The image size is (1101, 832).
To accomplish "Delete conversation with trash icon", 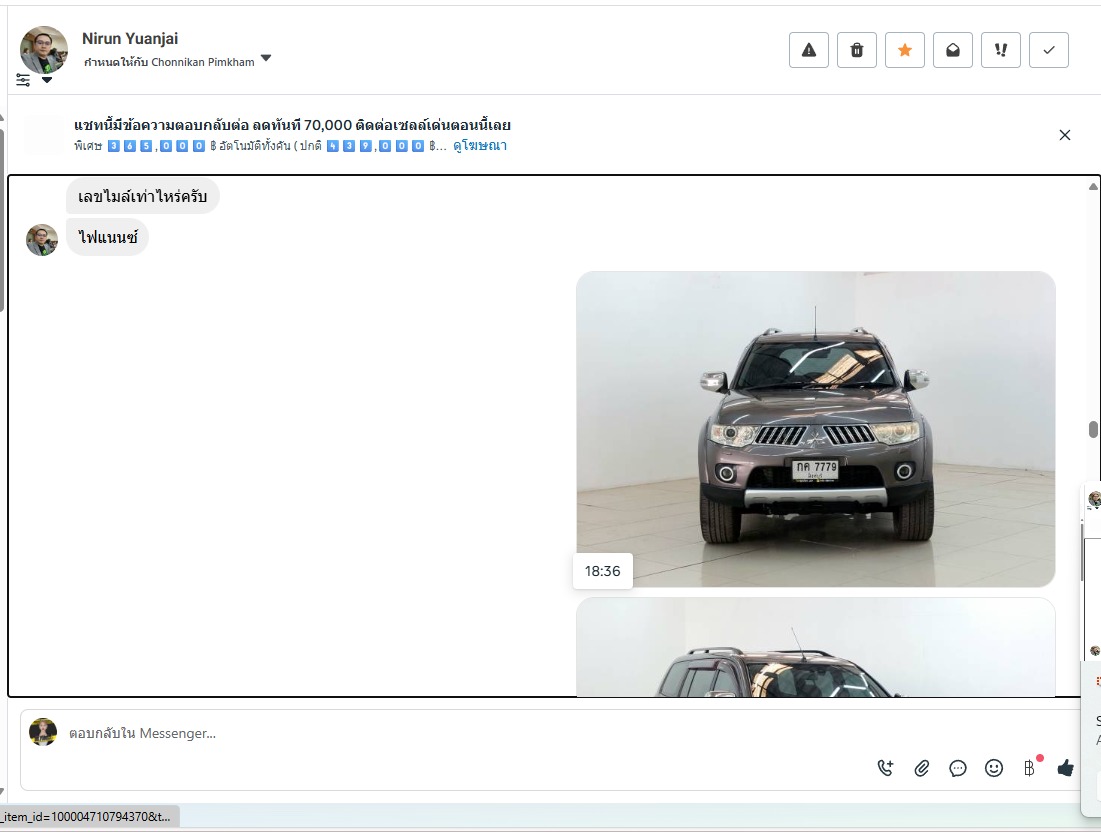I will pyautogui.click(x=856, y=50).
